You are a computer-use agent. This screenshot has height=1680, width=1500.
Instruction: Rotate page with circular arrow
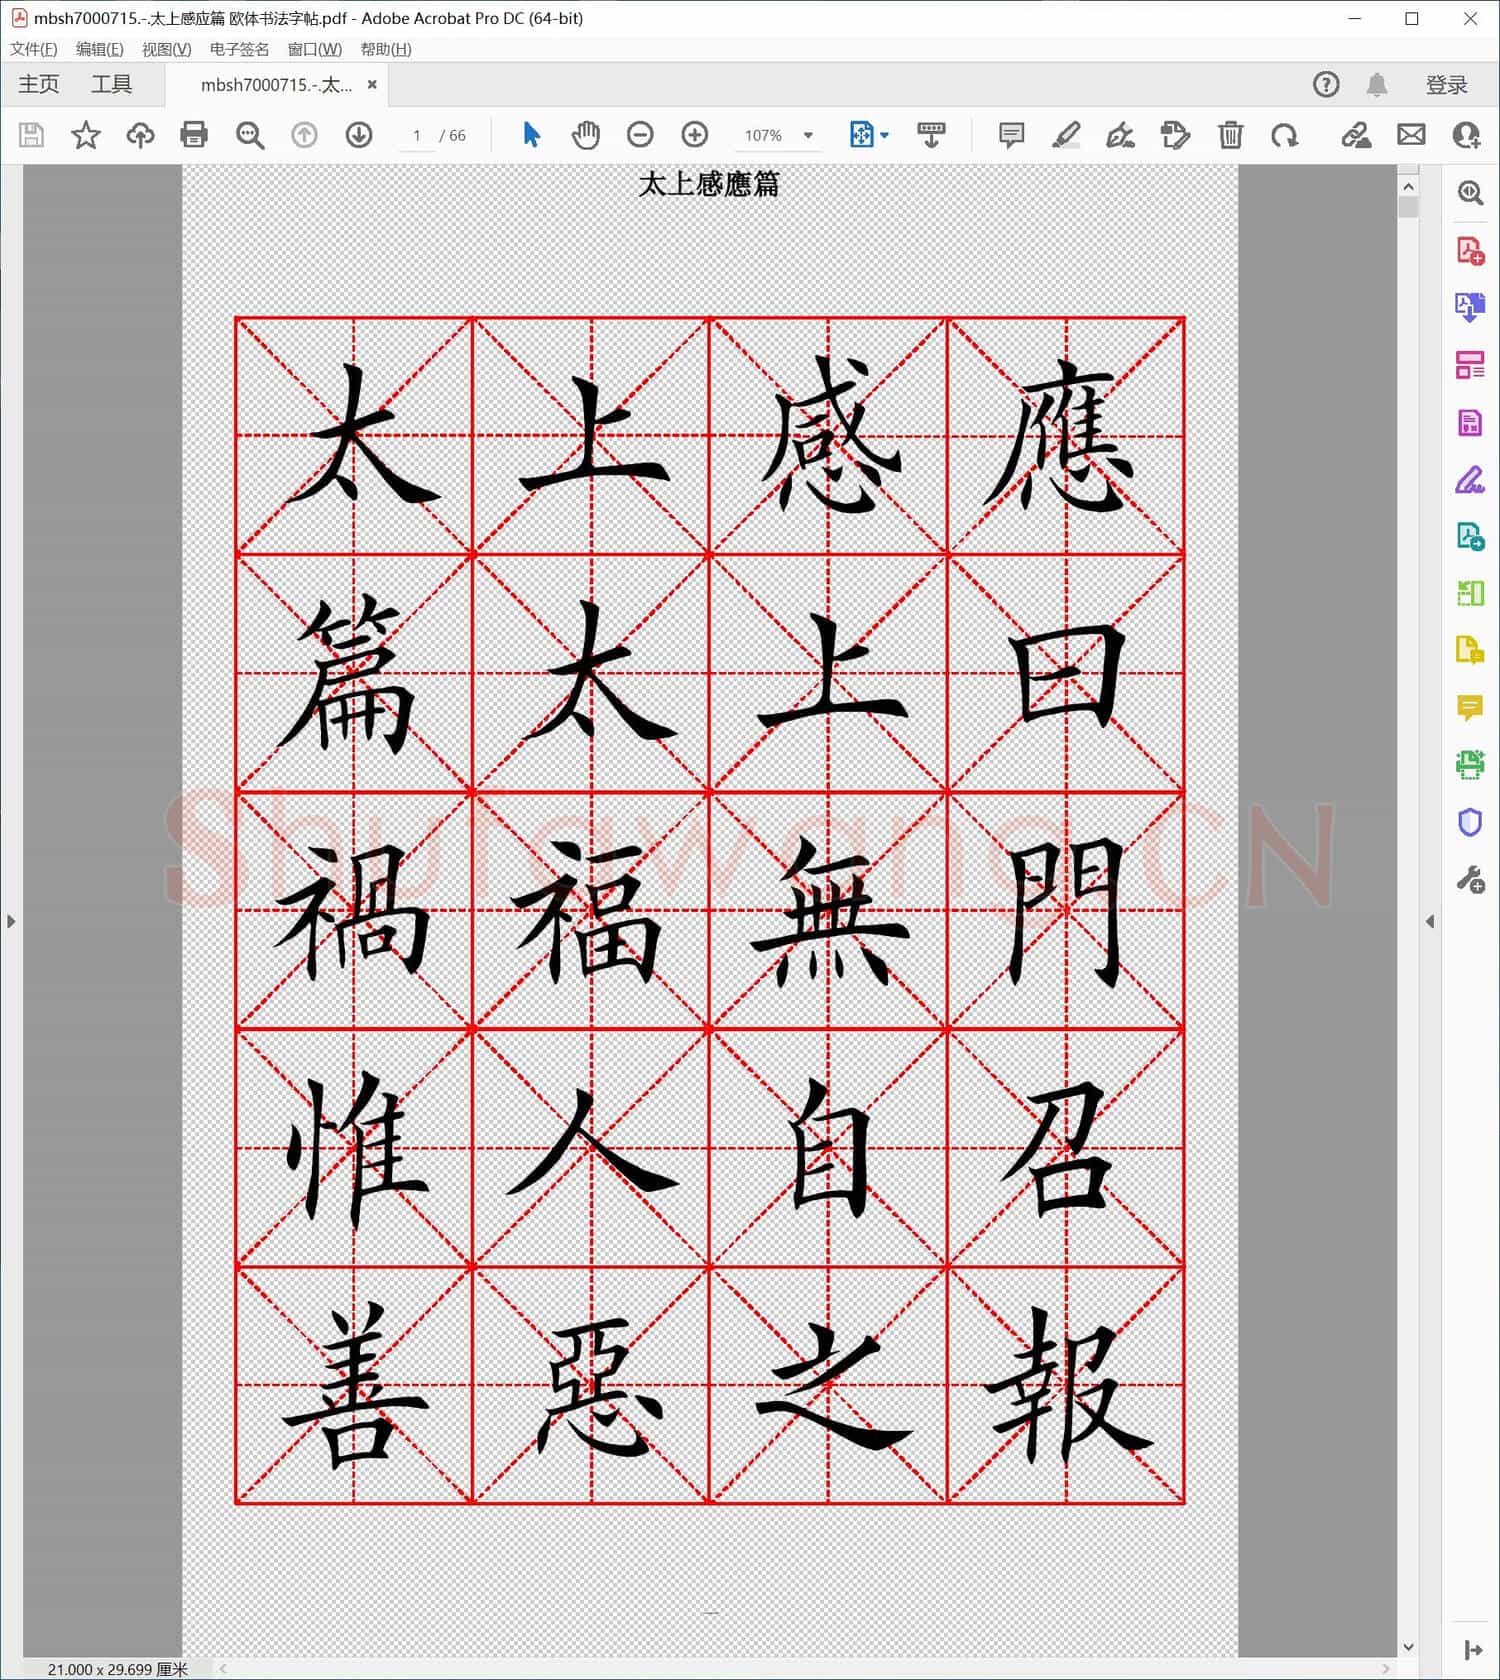click(x=1285, y=135)
